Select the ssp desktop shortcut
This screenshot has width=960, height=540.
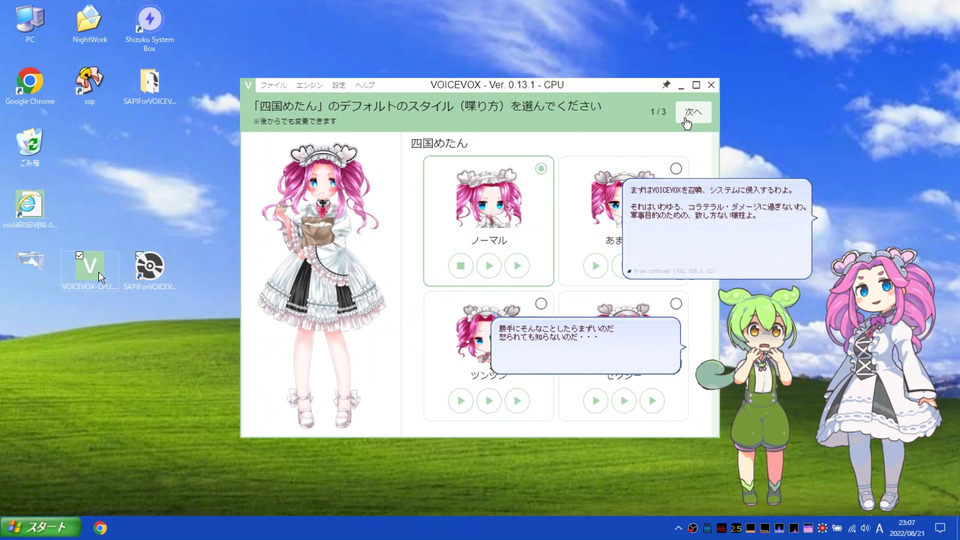pyautogui.click(x=89, y=86)
